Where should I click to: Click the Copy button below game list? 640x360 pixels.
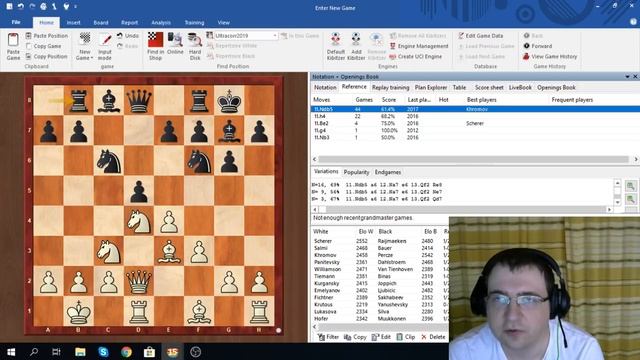click(x=355, y=337)
